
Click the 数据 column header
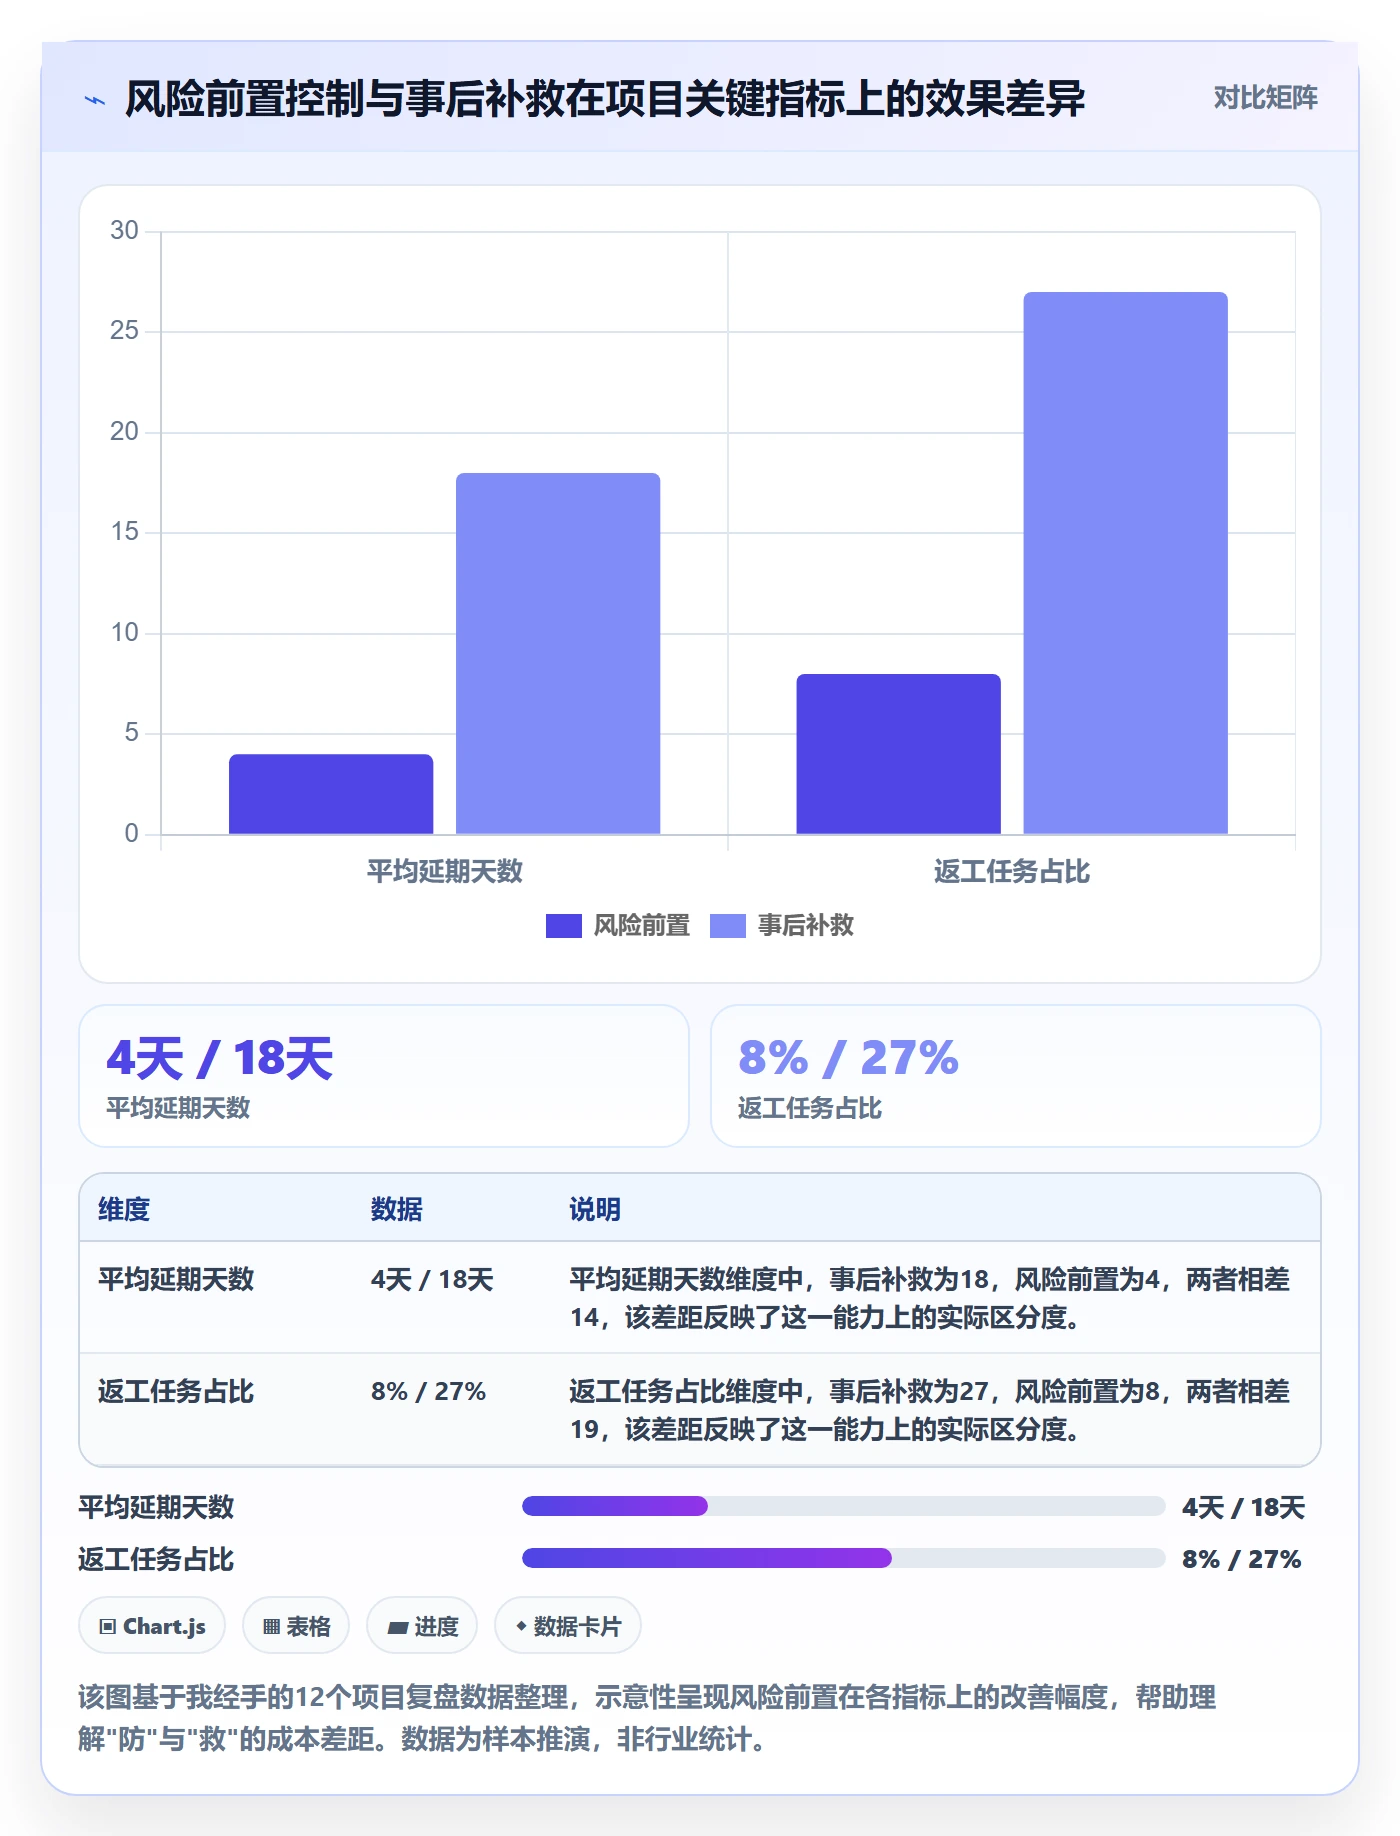[x=396, y=1209]
